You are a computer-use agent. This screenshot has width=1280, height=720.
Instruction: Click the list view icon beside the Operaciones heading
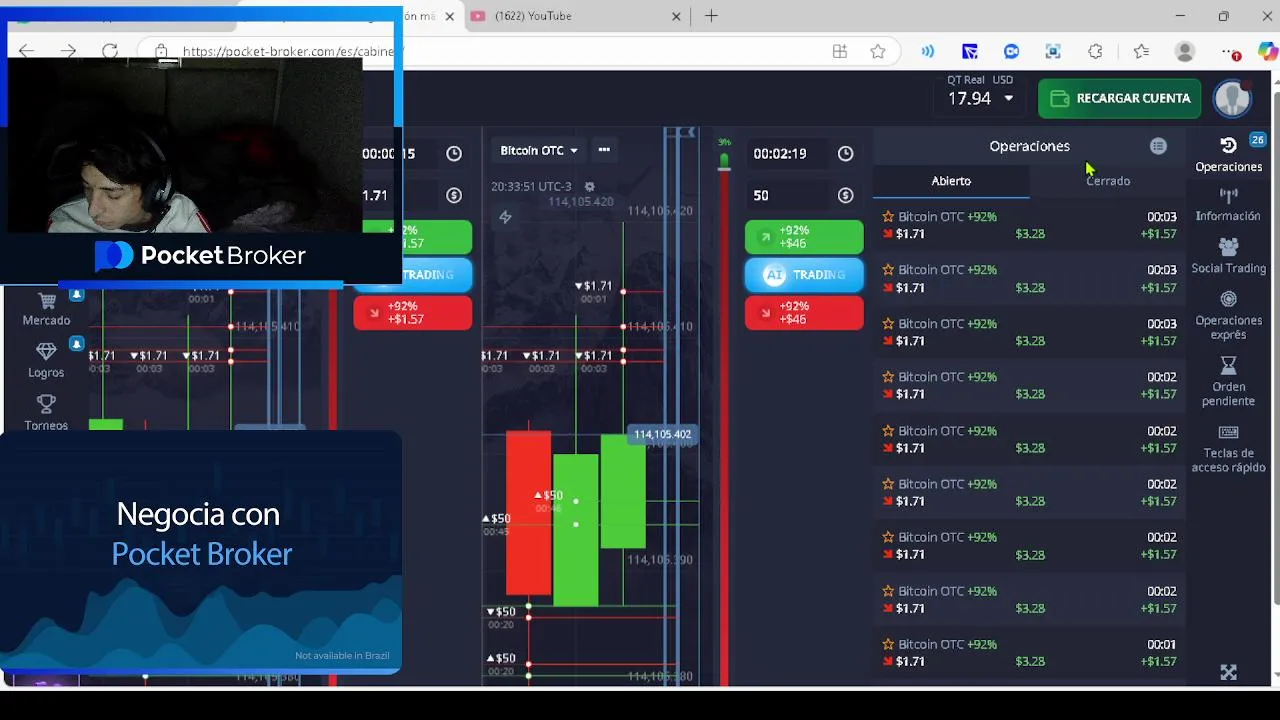[x=1158, y=146]
